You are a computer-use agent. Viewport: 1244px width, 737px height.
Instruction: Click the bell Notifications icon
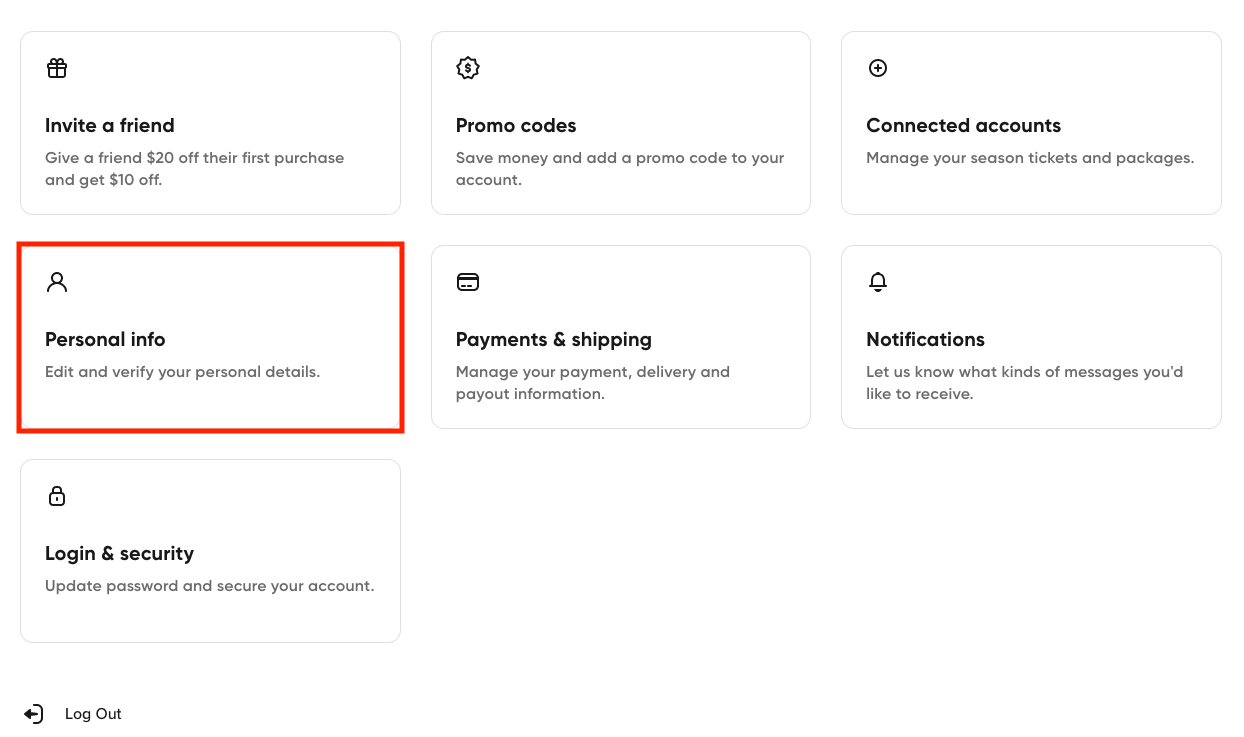(x=878, y=282)
